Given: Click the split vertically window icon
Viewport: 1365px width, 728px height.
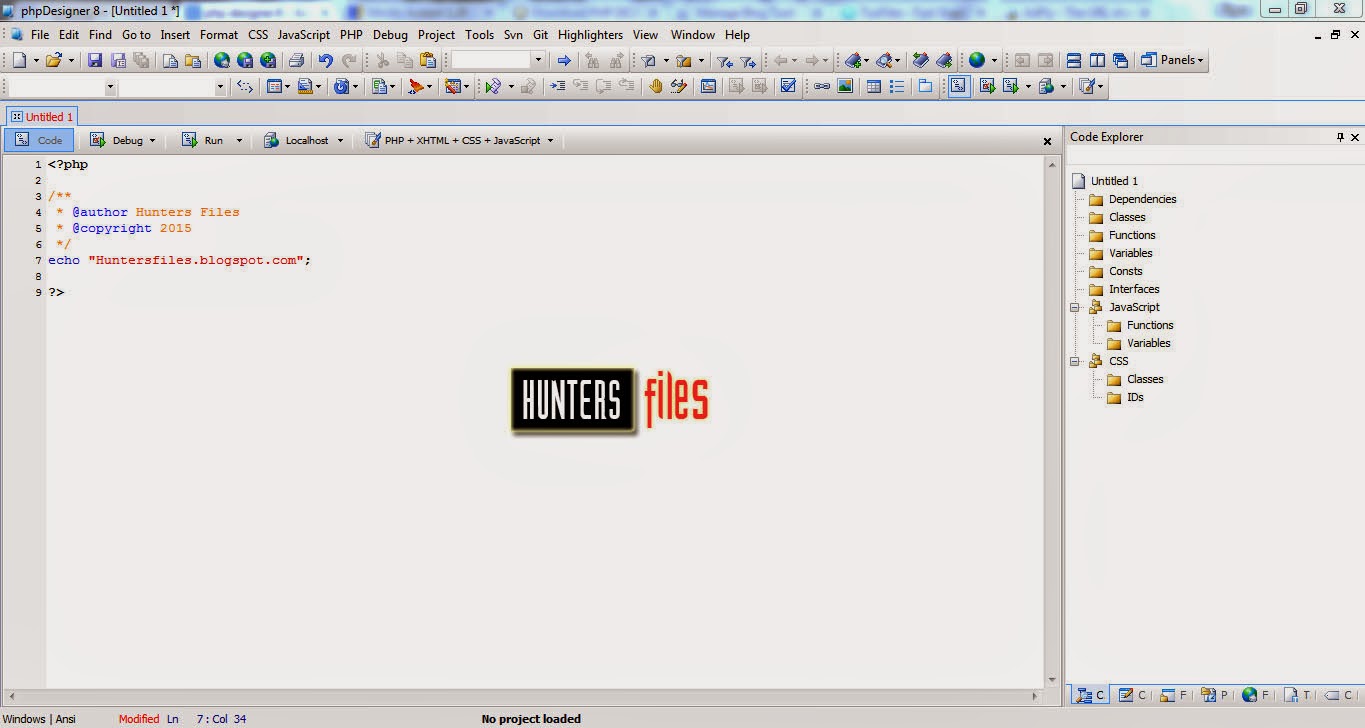Looking at the screenshot, I should 1097,60.
